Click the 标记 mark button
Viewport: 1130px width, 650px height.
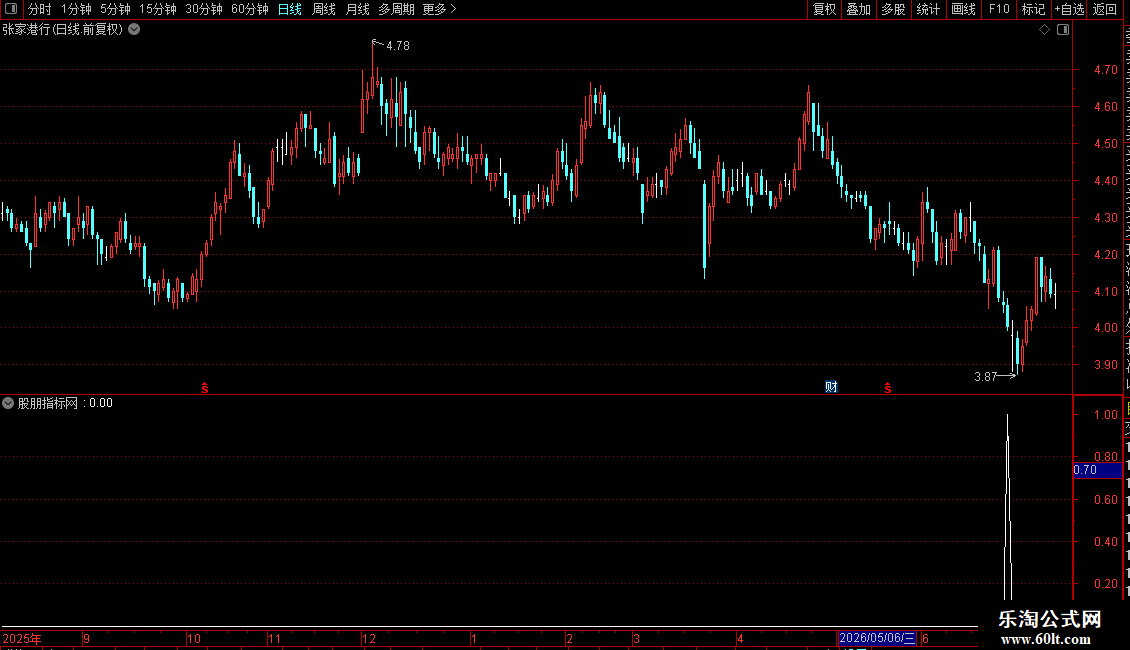click(x=1033, y=9)
